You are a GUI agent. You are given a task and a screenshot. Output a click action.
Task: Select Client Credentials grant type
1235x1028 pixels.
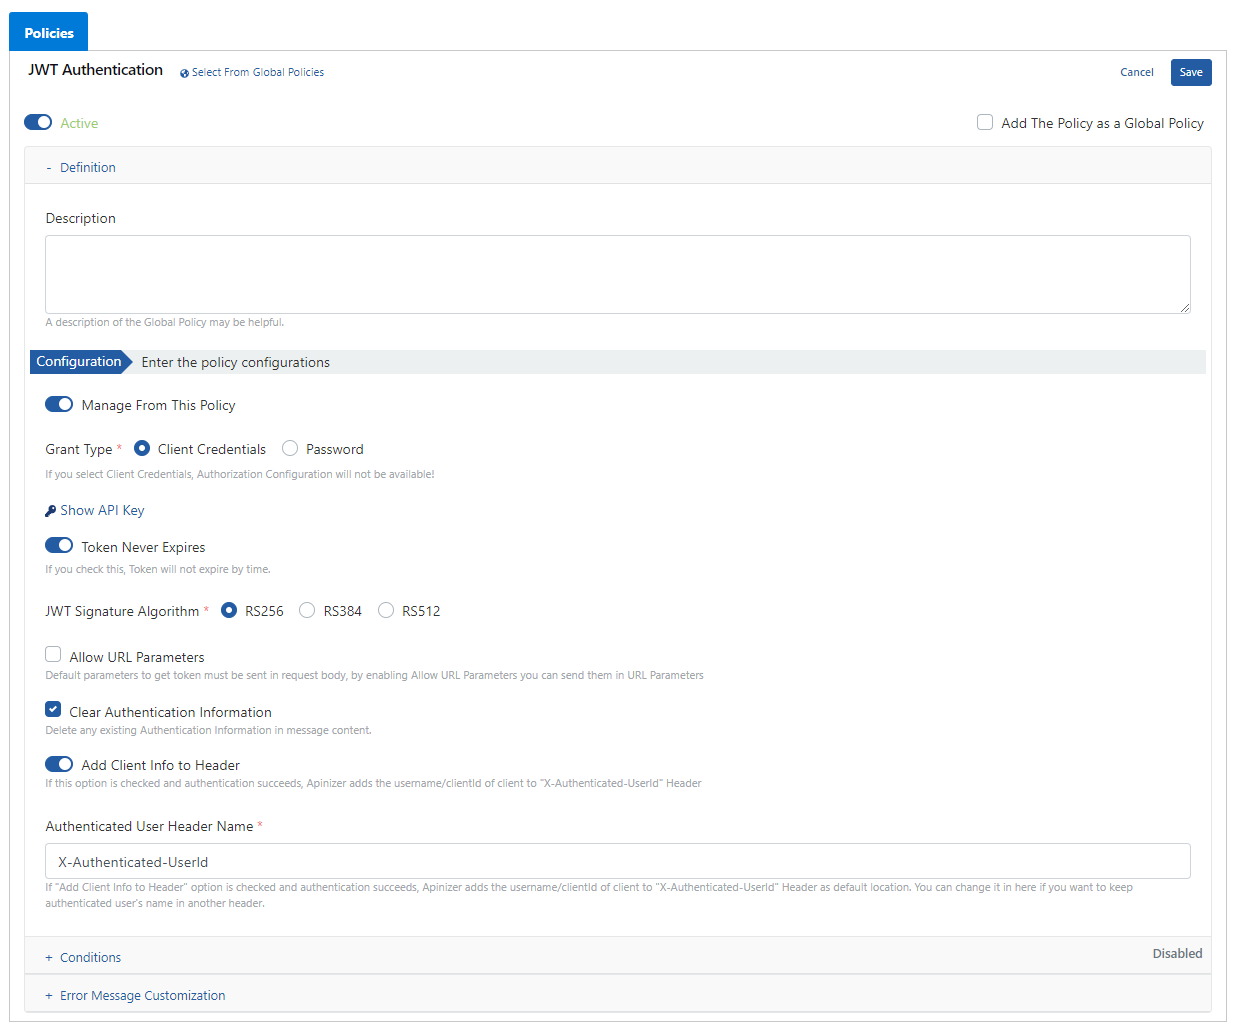point(142,448)
